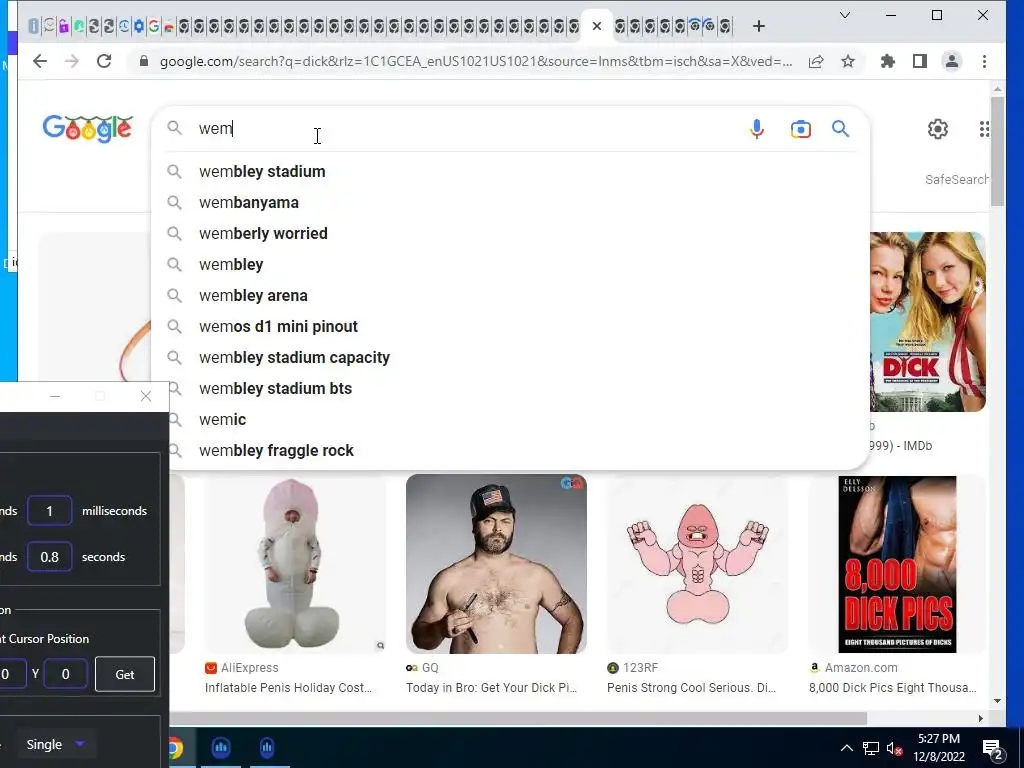Open Google quick settings gear

[938, 129]
